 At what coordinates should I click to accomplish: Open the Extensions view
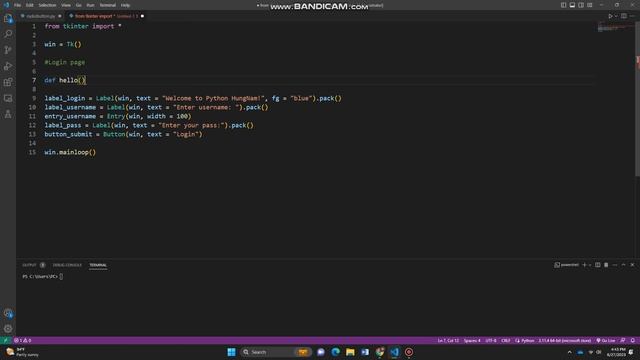pos(8,82)
